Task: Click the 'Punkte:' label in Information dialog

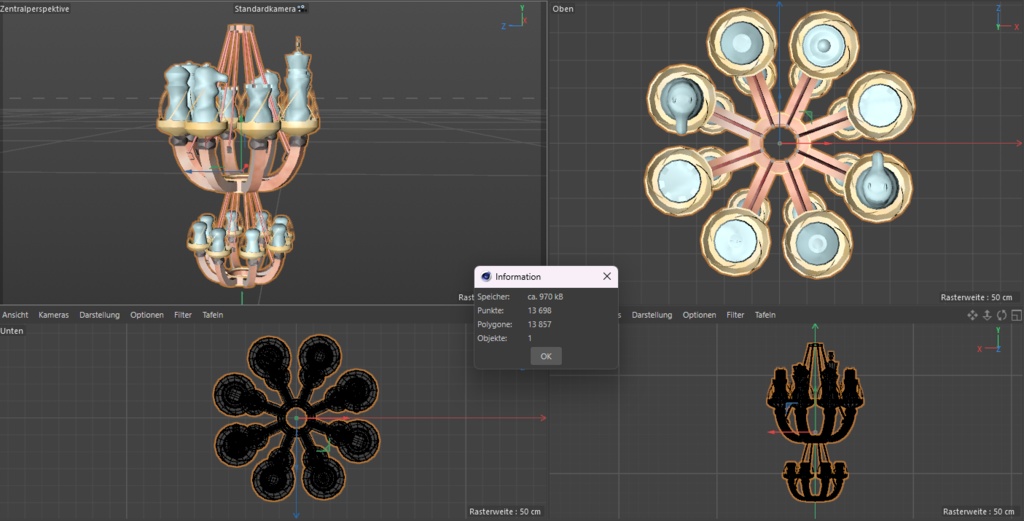Action: point(490,310)
